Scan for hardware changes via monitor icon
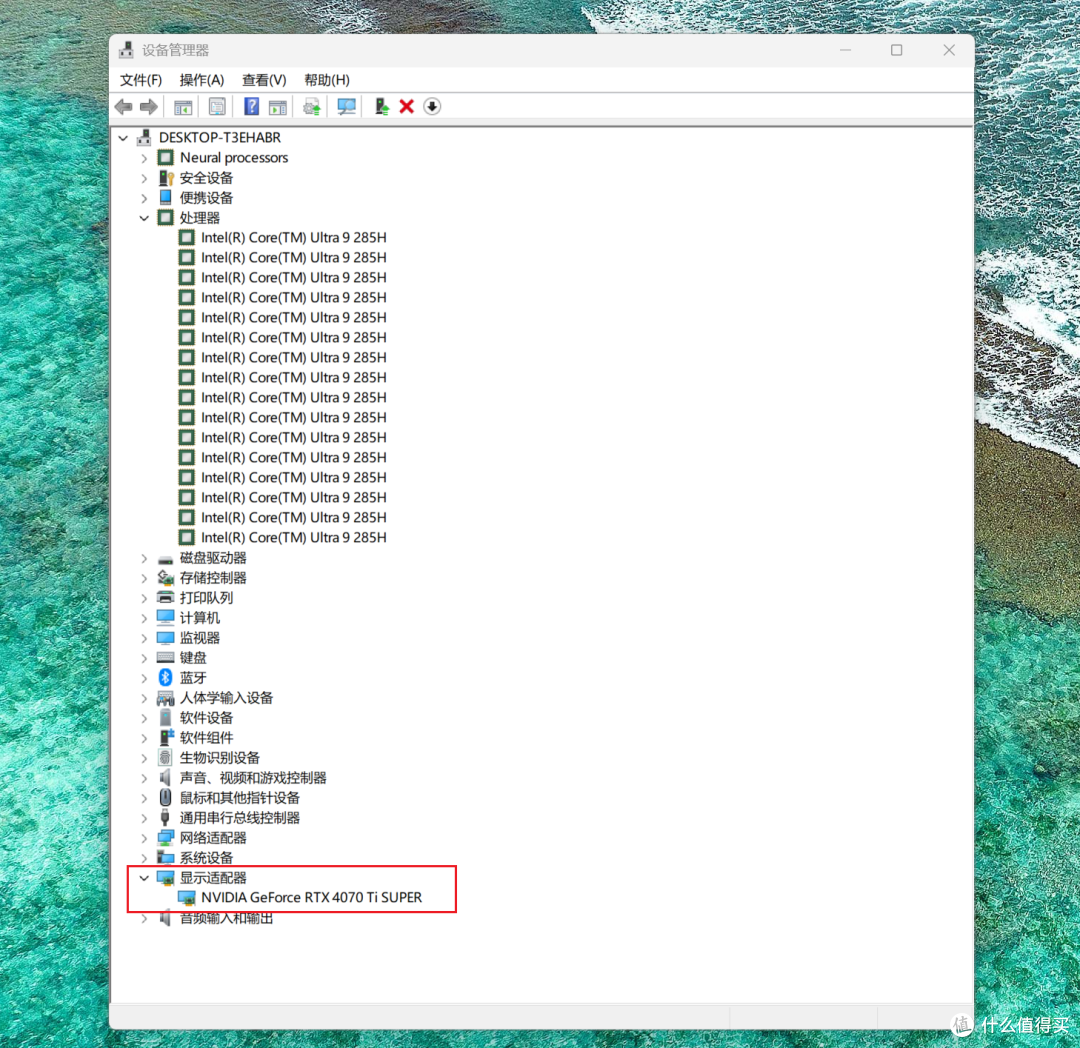1080x1048 pixels. (346, 107)
